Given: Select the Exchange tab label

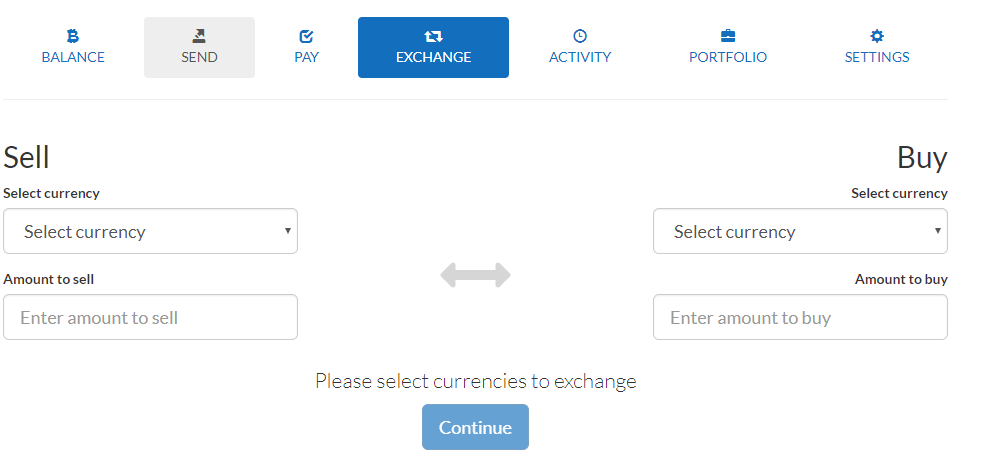Looking at the screenshot, I should [x=433, y=57].
